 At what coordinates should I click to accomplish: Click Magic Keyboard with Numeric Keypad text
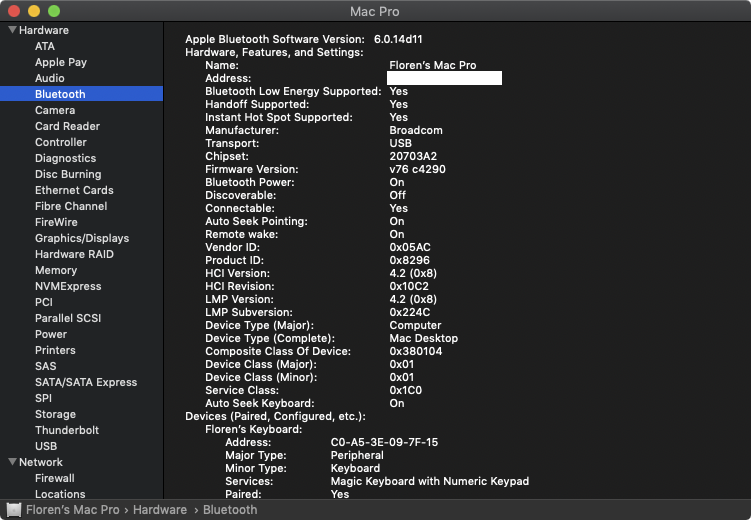point(430,481)
